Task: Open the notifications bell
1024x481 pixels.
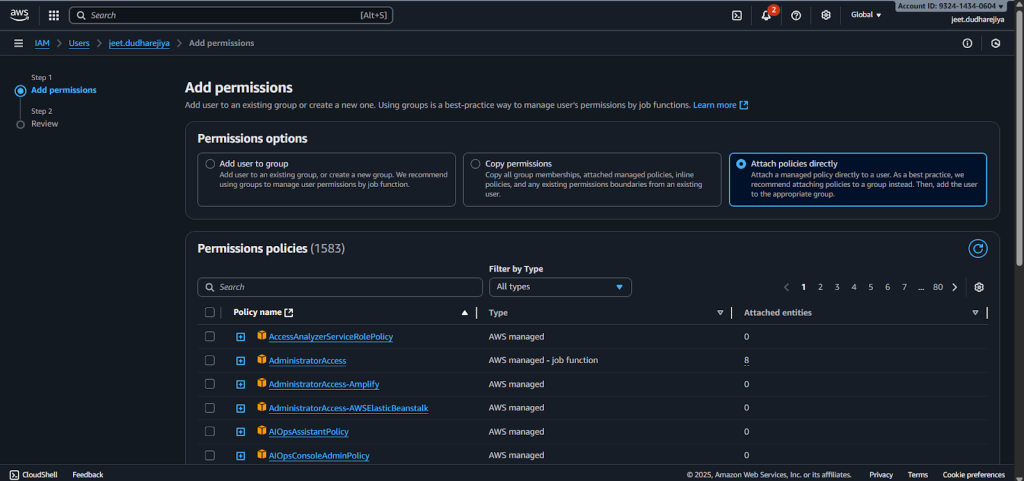Action: 766,15
